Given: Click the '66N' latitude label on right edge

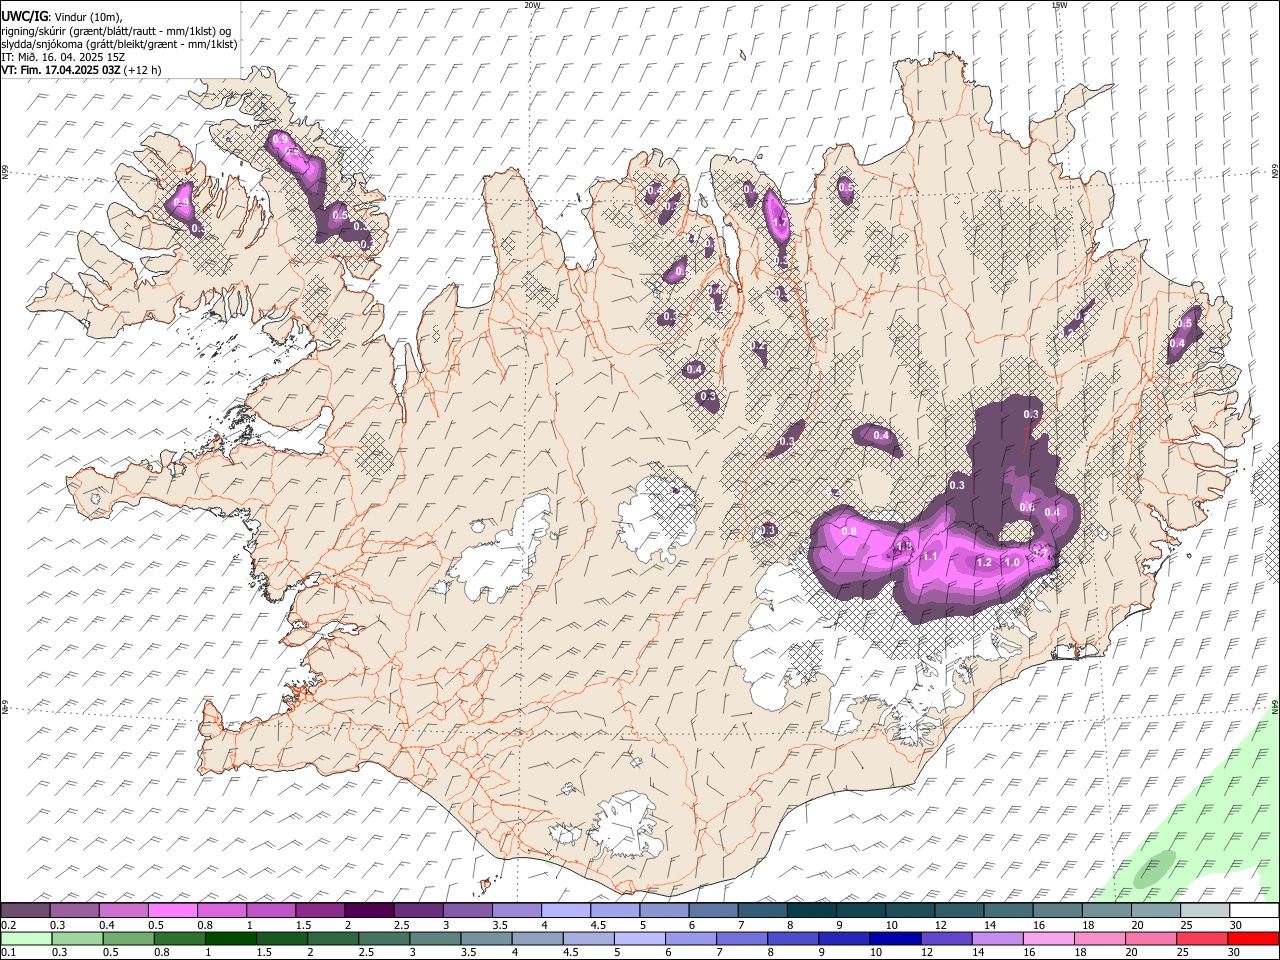Looking at the screenshot, I should click(1275, 173).
